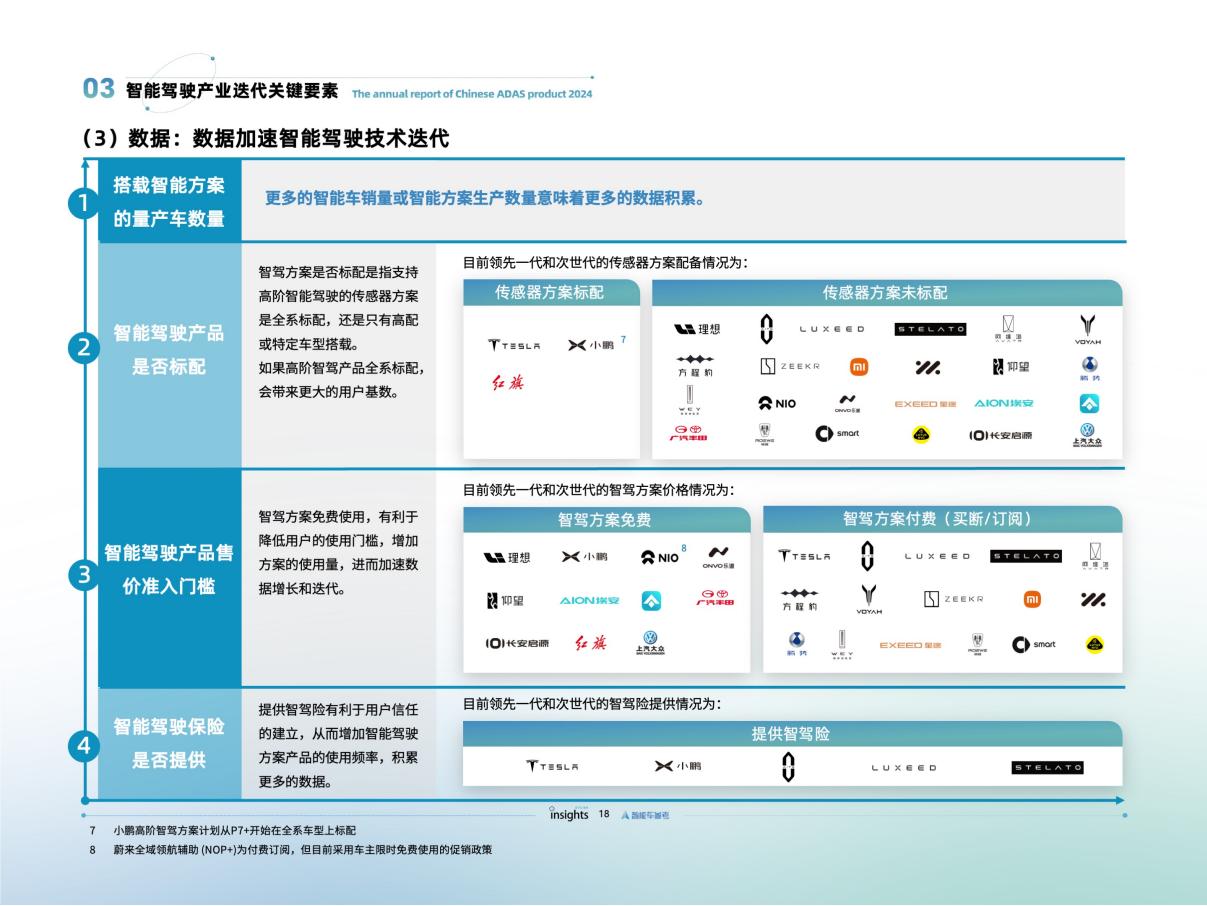The width and height of the screenshot is (1207, 906).
Task: Click the 红旗 logo under 传感器方案标配
Action: point(506,383)
